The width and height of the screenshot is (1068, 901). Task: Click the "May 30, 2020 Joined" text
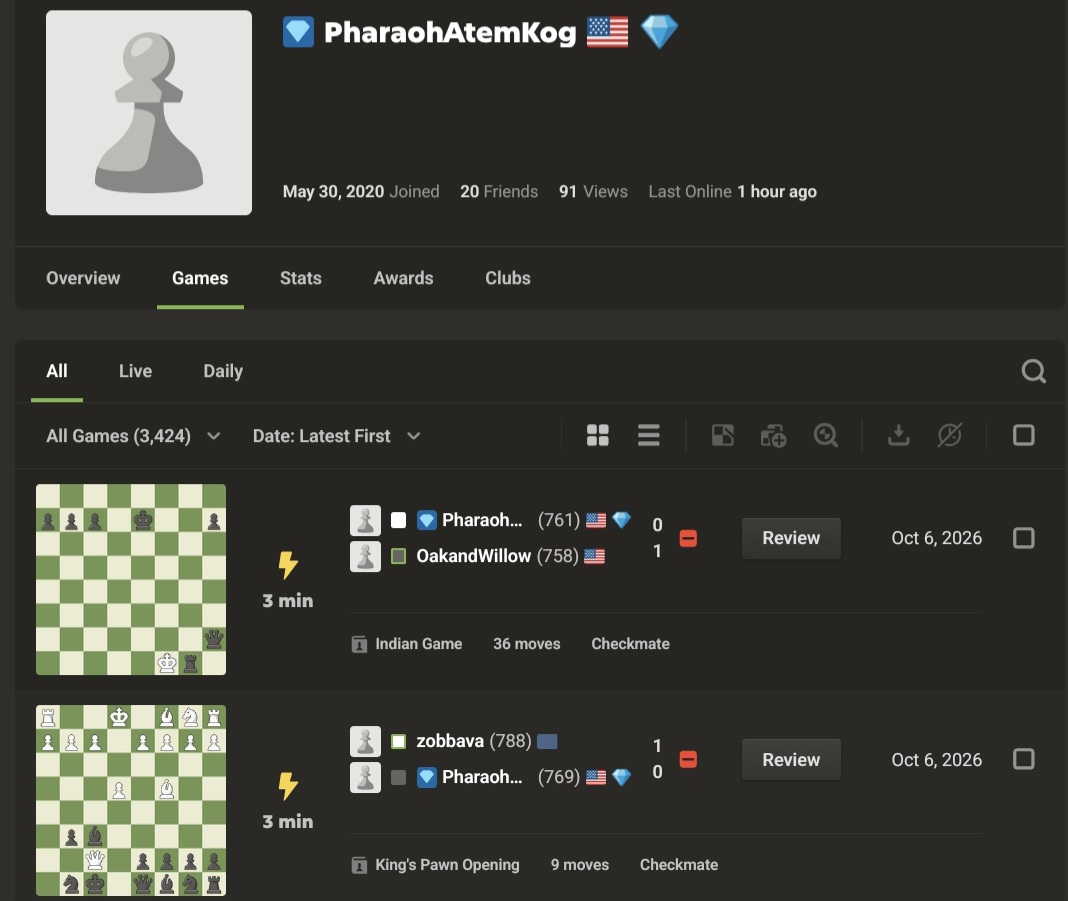tap(361, 191)
